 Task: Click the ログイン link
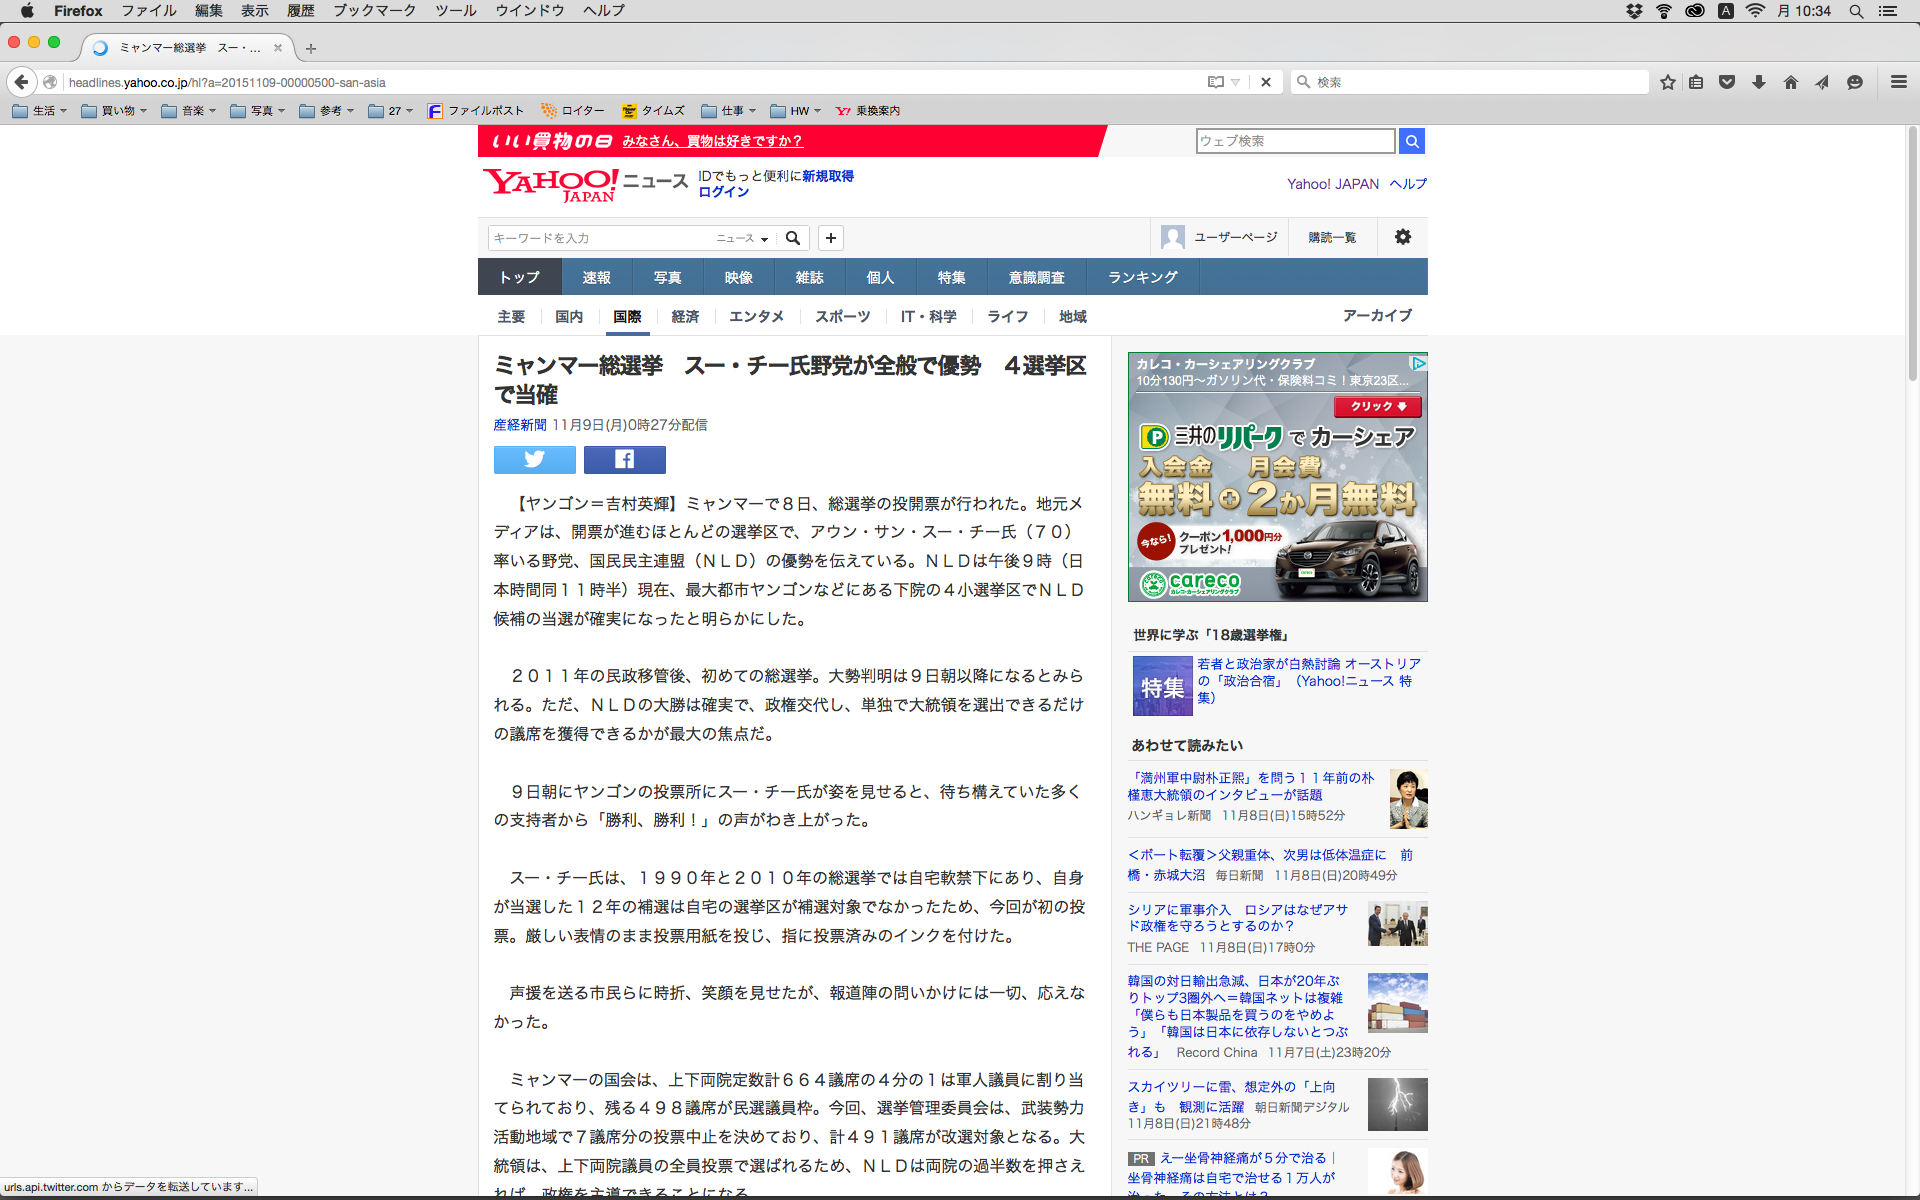point(723,192)
